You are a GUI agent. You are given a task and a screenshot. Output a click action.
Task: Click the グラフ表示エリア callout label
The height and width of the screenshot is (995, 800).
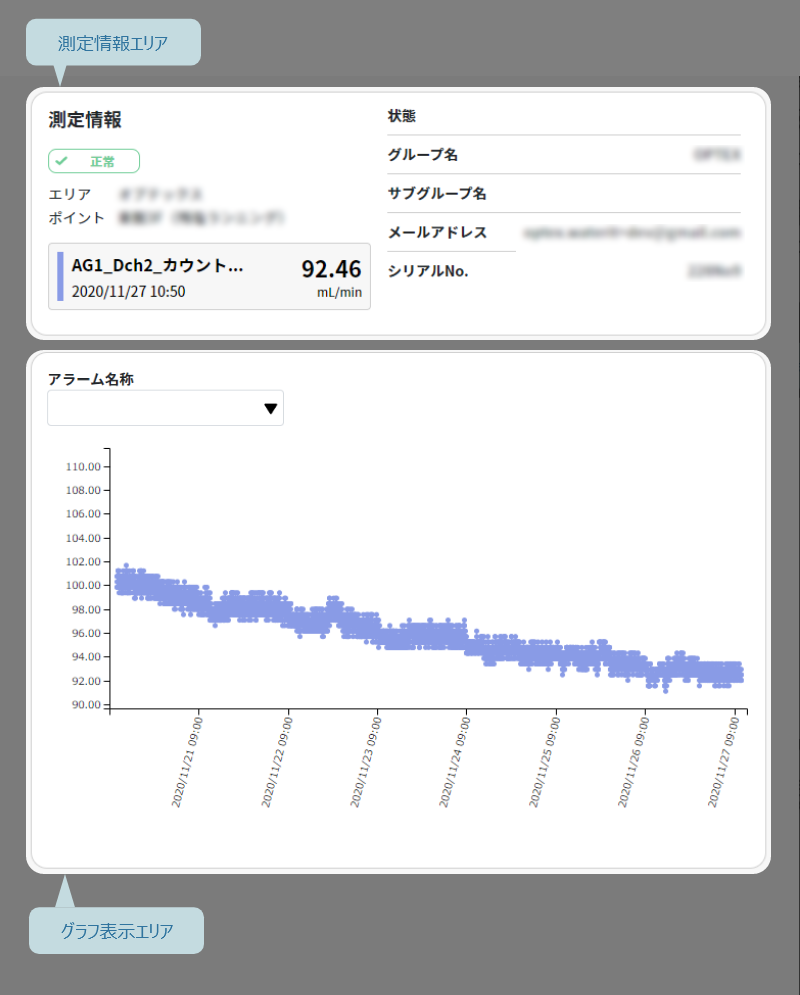click(117, 931)
